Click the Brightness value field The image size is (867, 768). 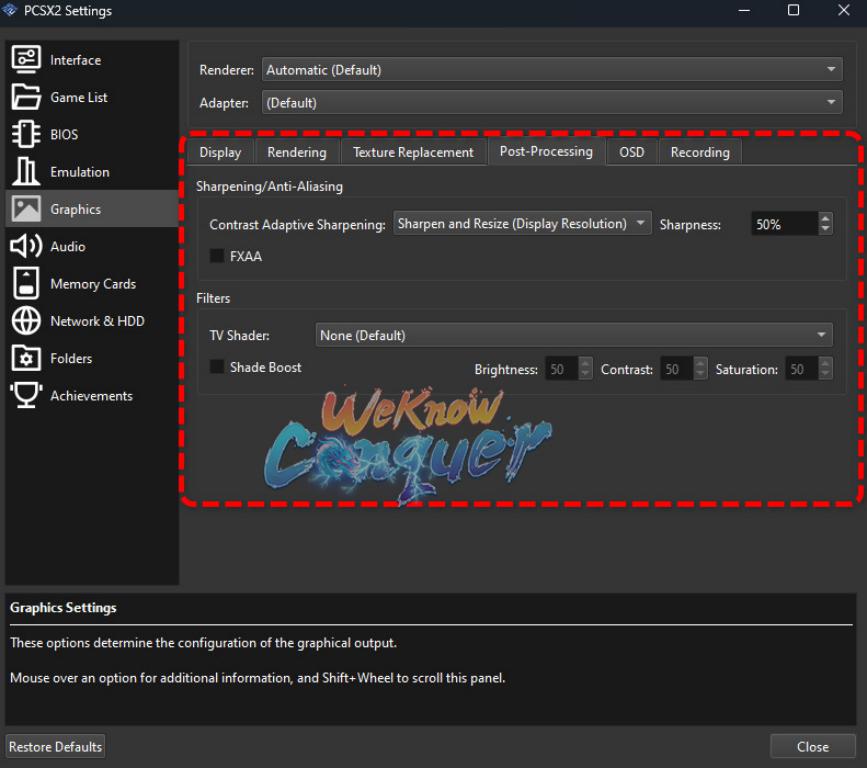(x=561, y=369)
